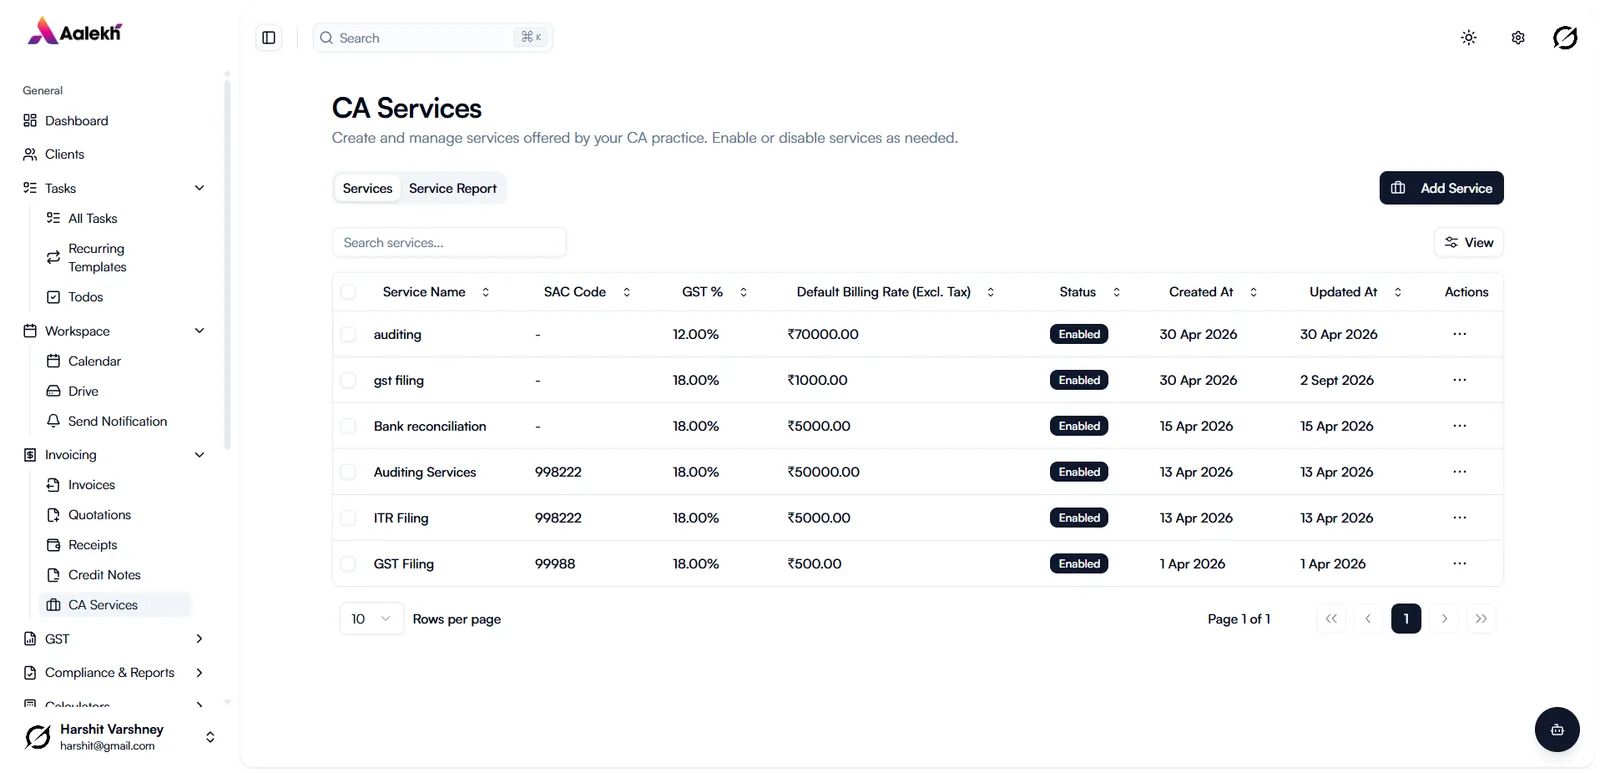Click the Aalekh logo
Image resolution: width=1600 pixels, height=773 pixels.
(x=75, y=32)
